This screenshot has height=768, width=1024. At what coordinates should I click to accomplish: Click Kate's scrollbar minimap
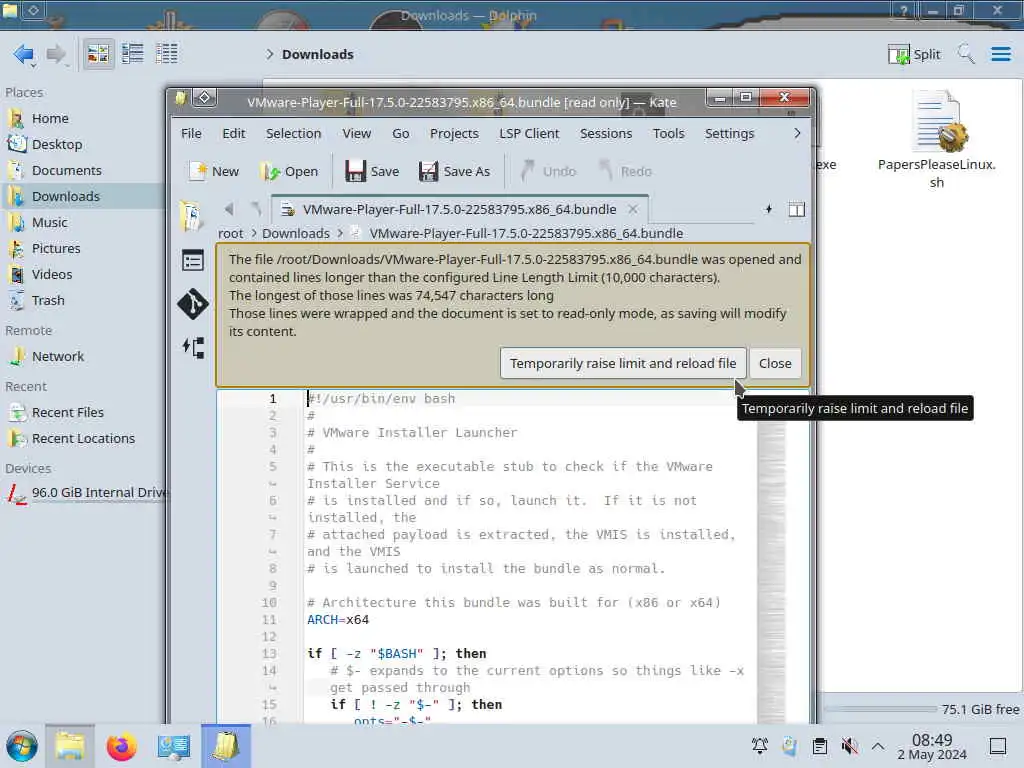point(772,555)
